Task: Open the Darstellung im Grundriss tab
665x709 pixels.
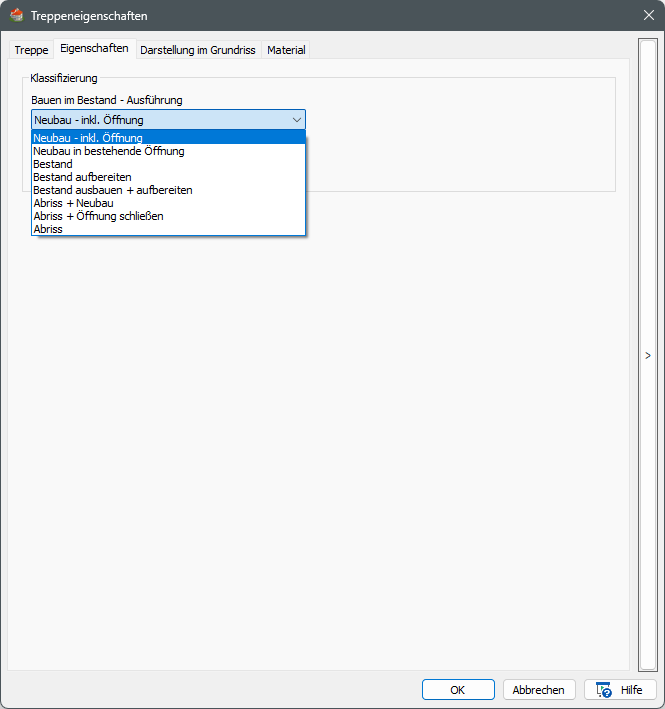Action: (198, 50)
